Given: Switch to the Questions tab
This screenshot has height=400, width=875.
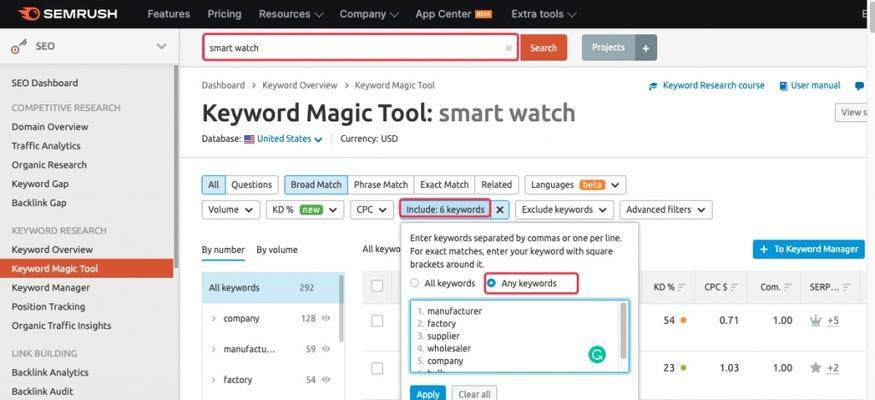Looking at the screenshot, I should tap(252, 185).
